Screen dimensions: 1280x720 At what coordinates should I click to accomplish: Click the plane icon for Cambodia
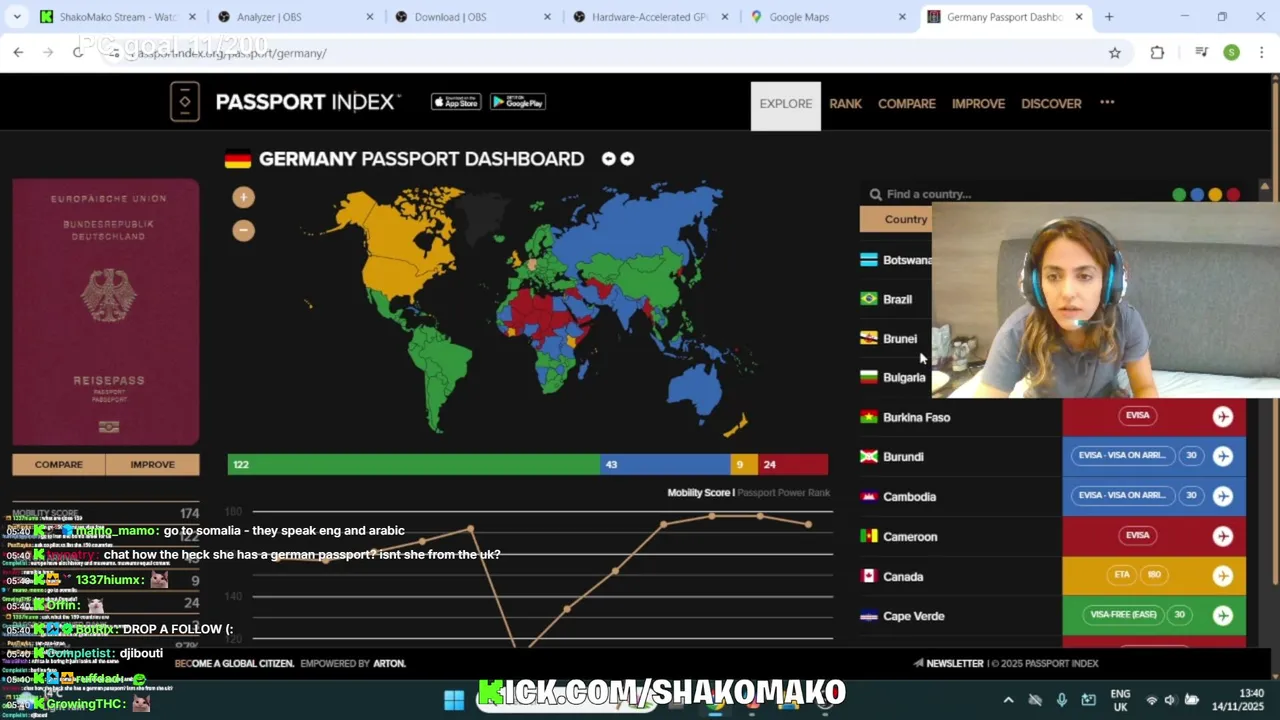[x=1222, y=496]
